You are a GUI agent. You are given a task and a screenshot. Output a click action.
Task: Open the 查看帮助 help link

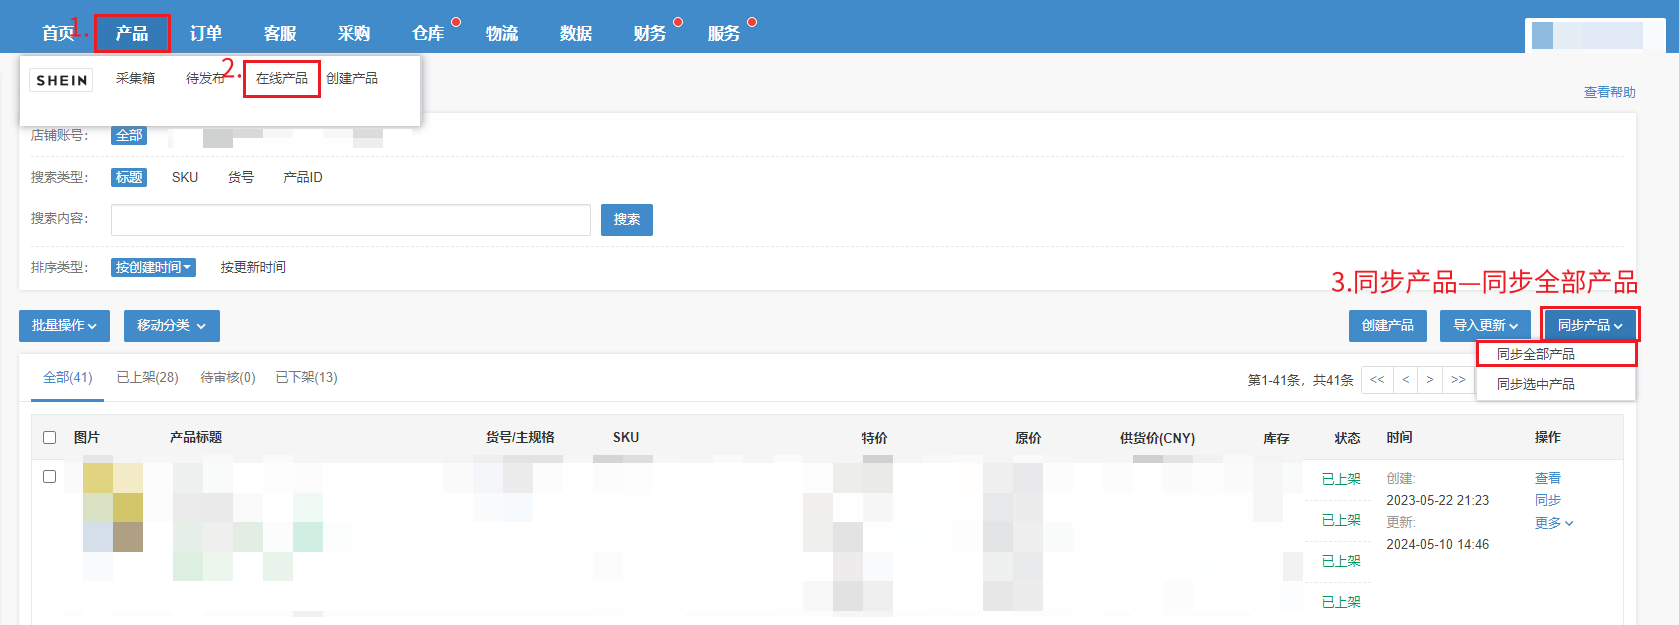(1609, 92)
